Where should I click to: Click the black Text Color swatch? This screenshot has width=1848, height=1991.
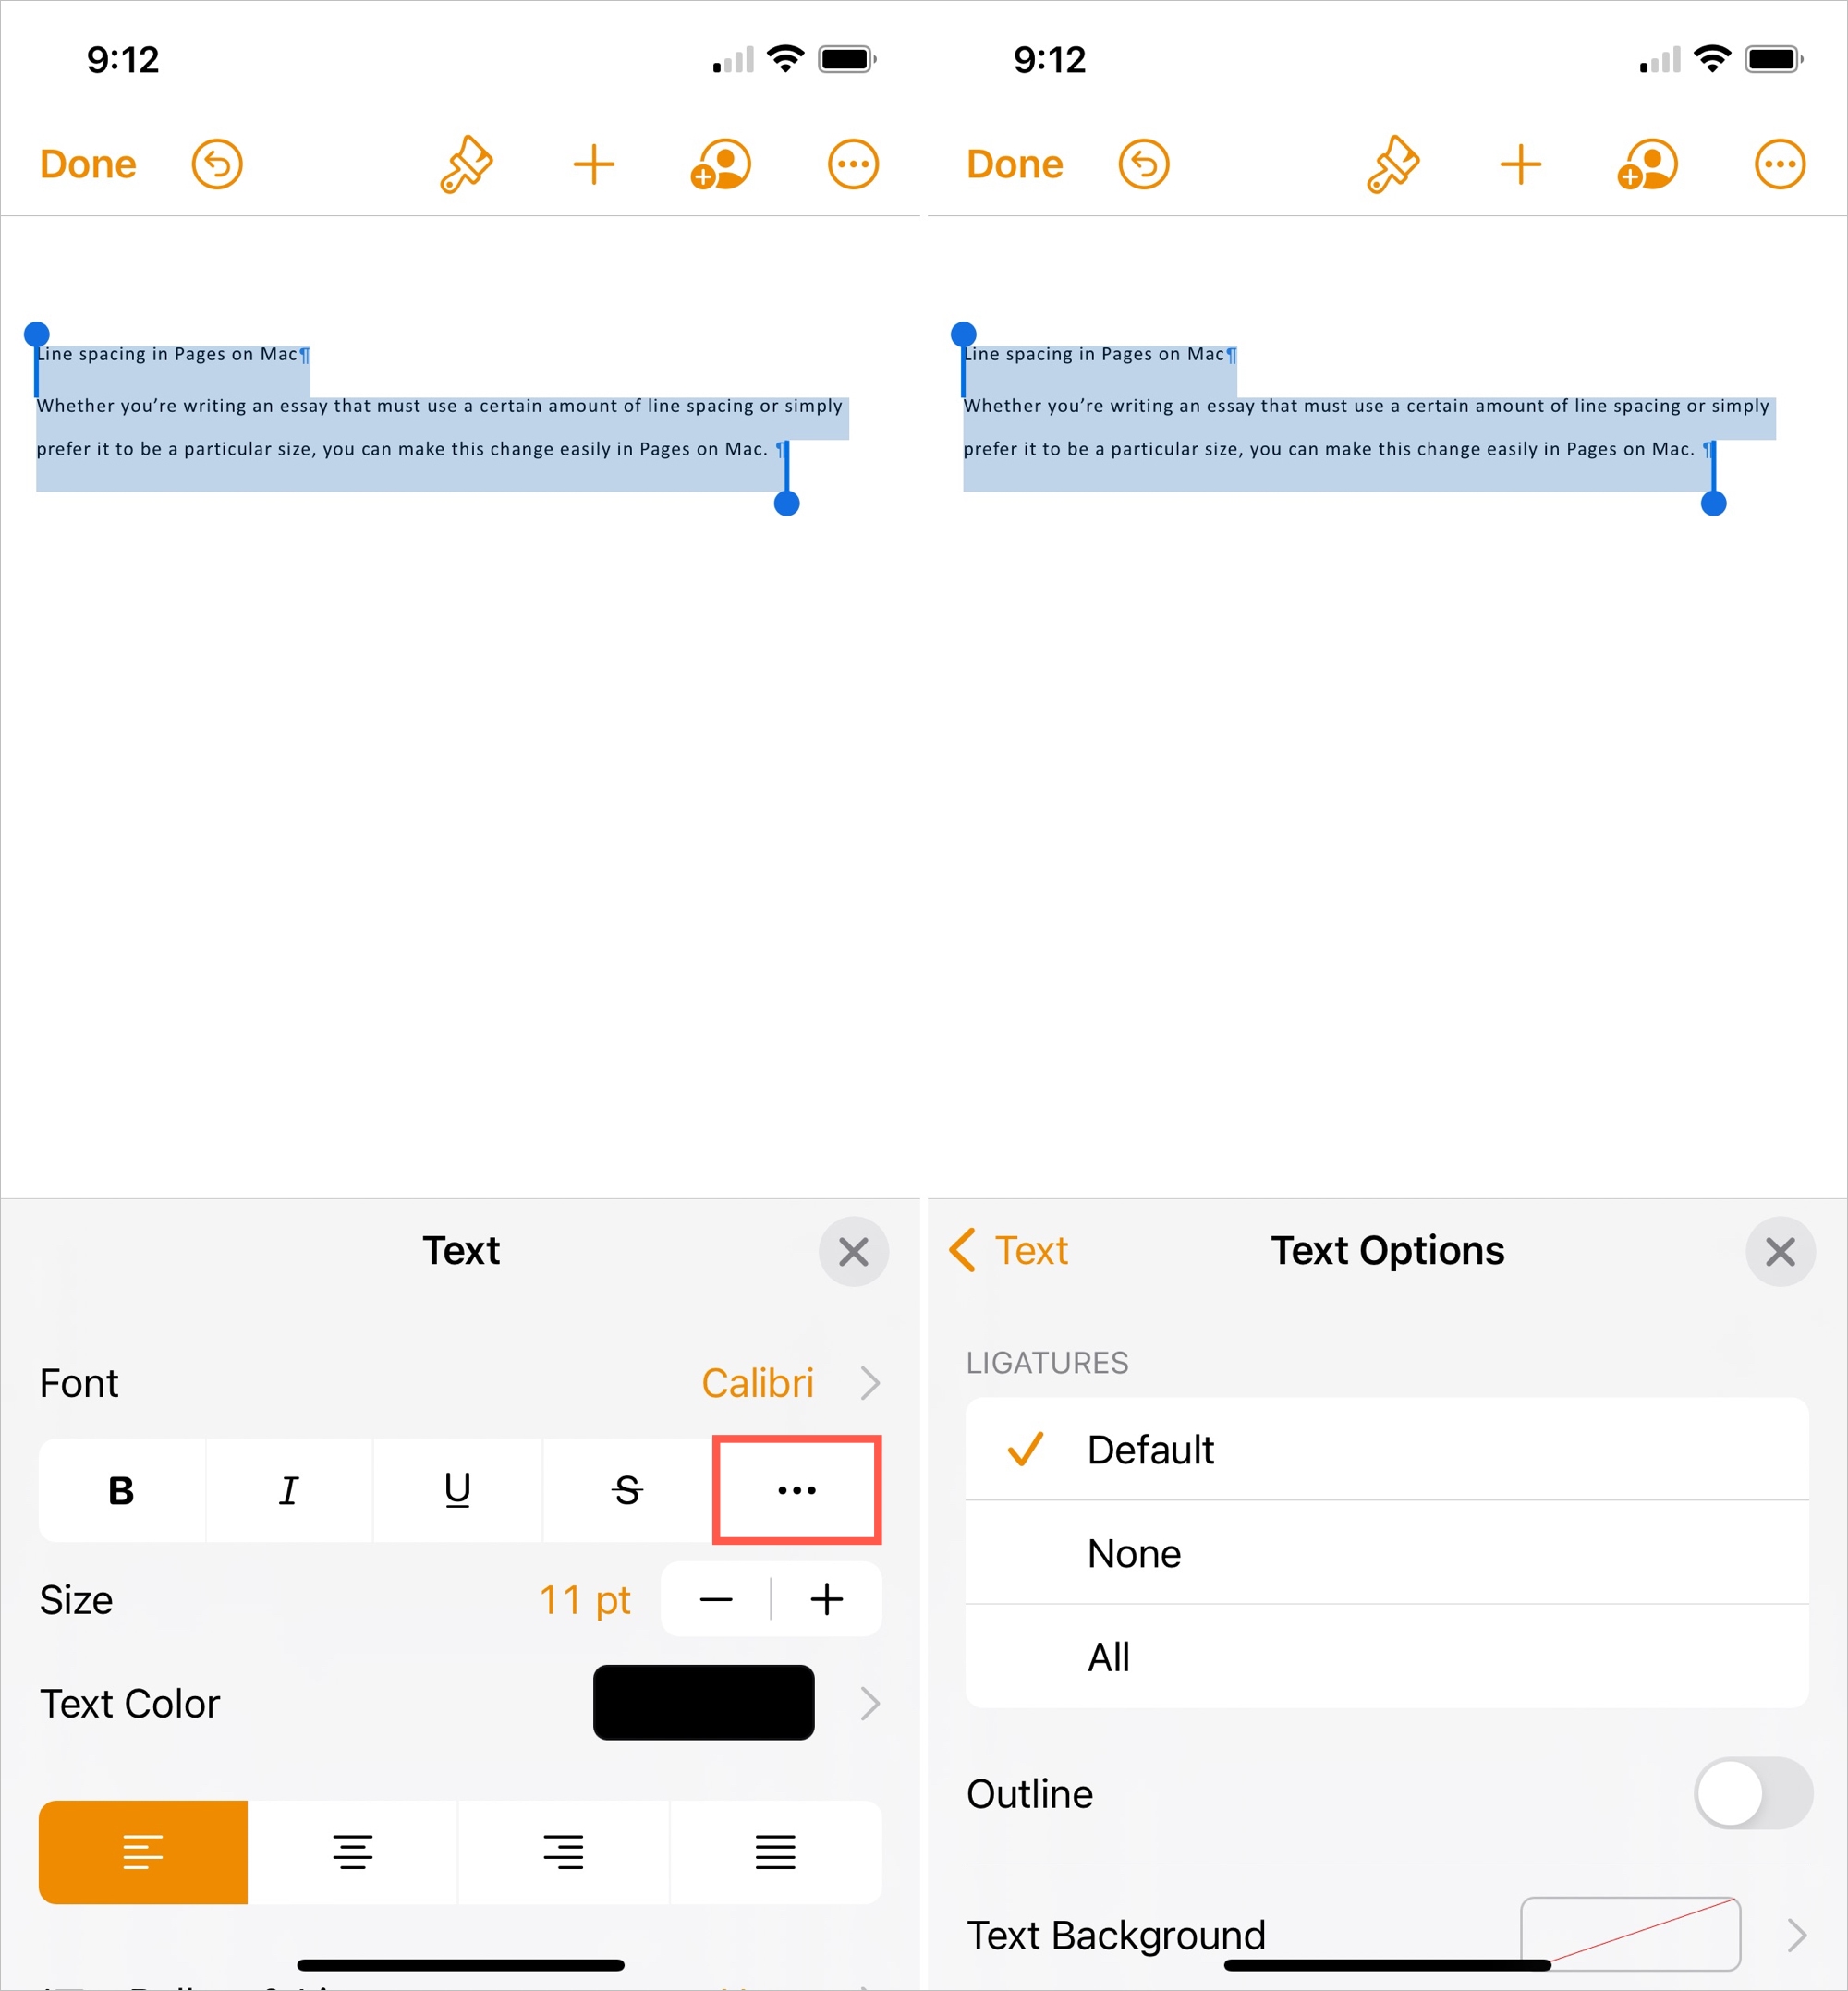pos(703,1701)
